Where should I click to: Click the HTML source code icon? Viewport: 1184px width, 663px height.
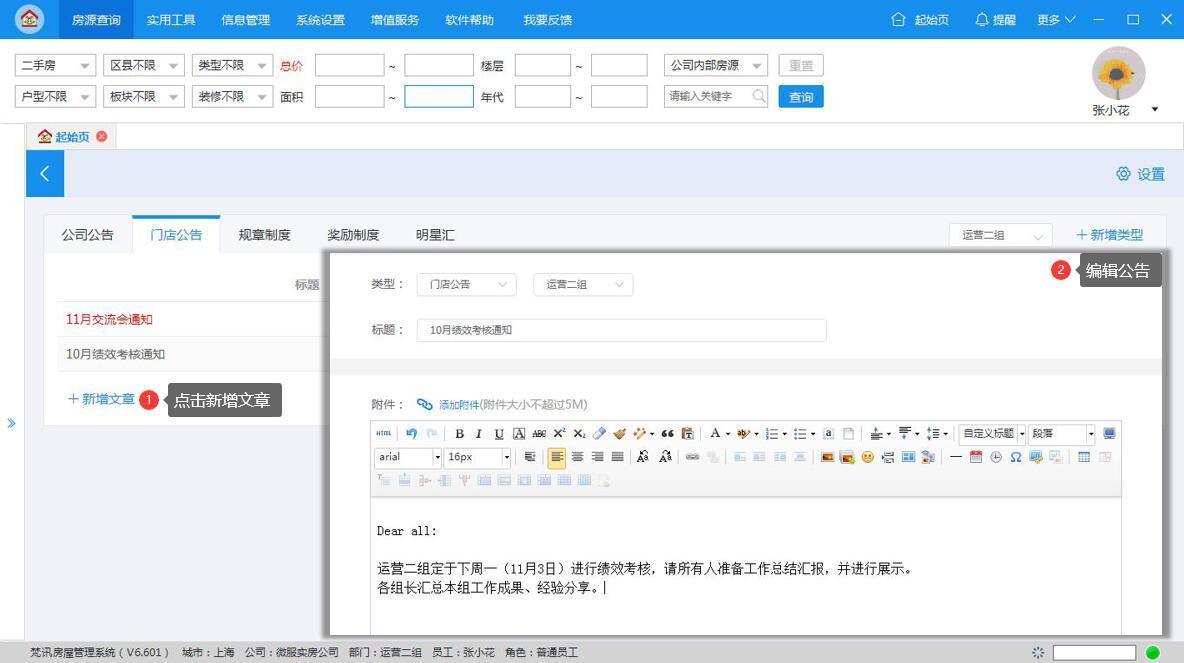384,433
